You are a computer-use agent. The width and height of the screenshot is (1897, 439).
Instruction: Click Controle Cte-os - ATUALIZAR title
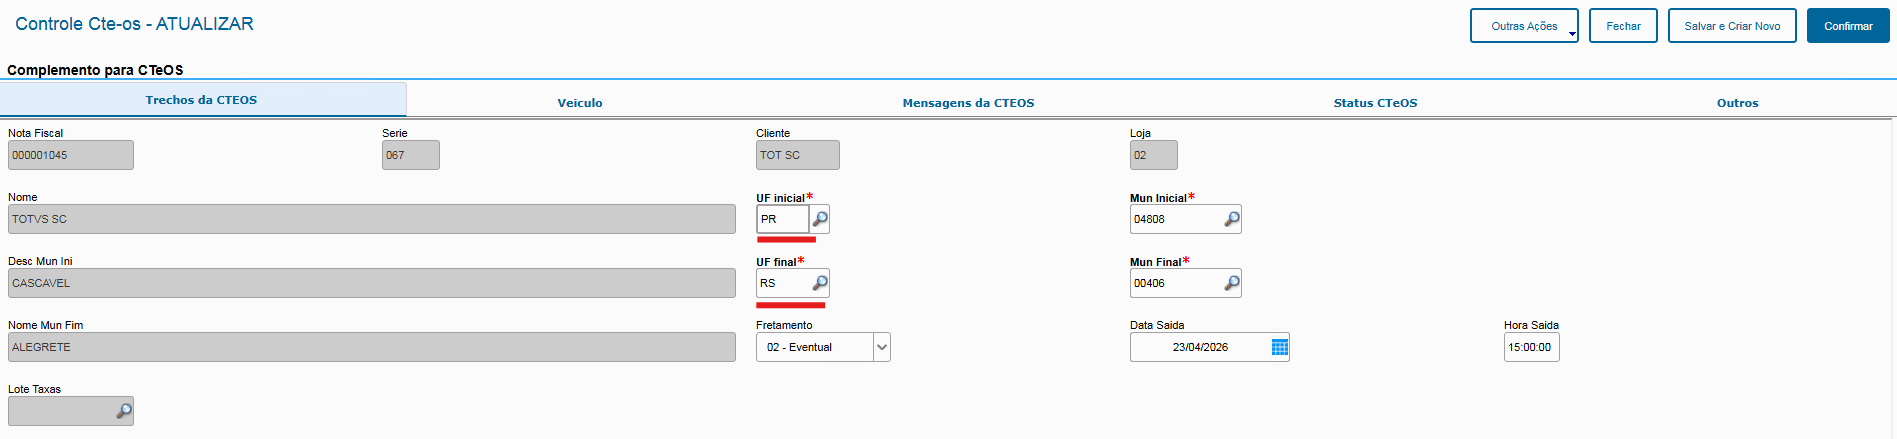point(134,24)
